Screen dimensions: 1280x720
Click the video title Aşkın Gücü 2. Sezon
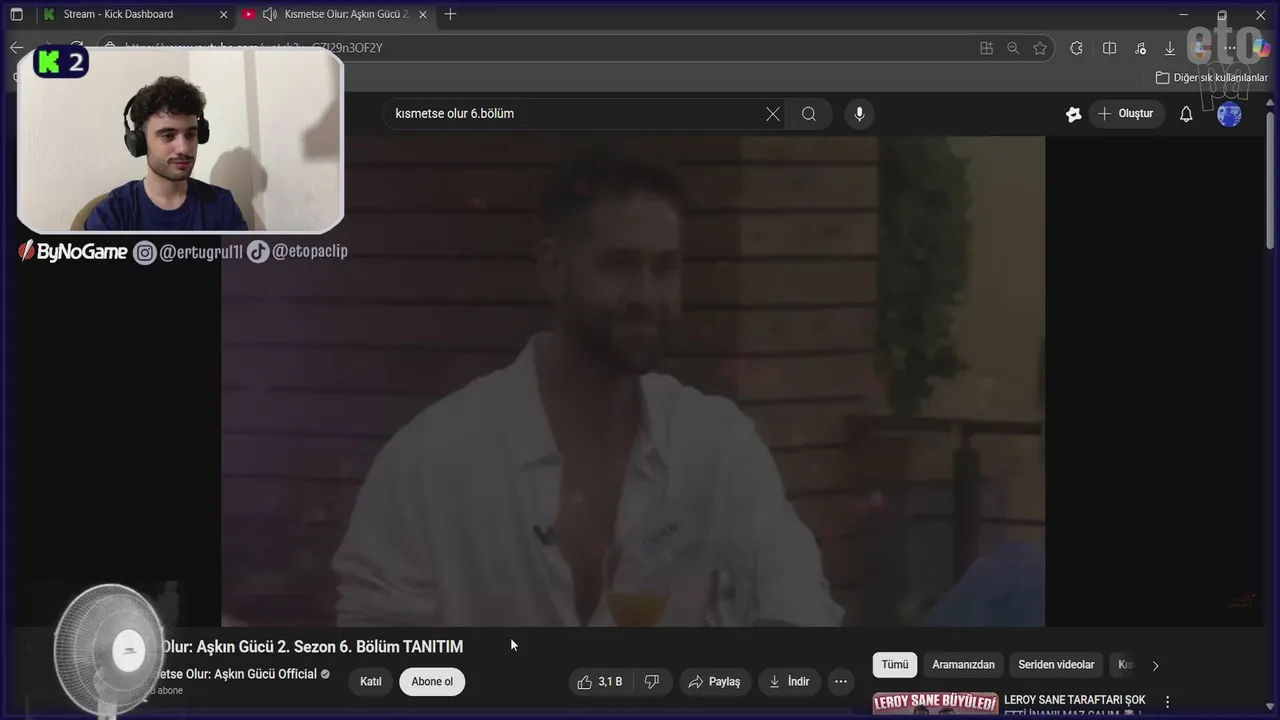point(312,647)
